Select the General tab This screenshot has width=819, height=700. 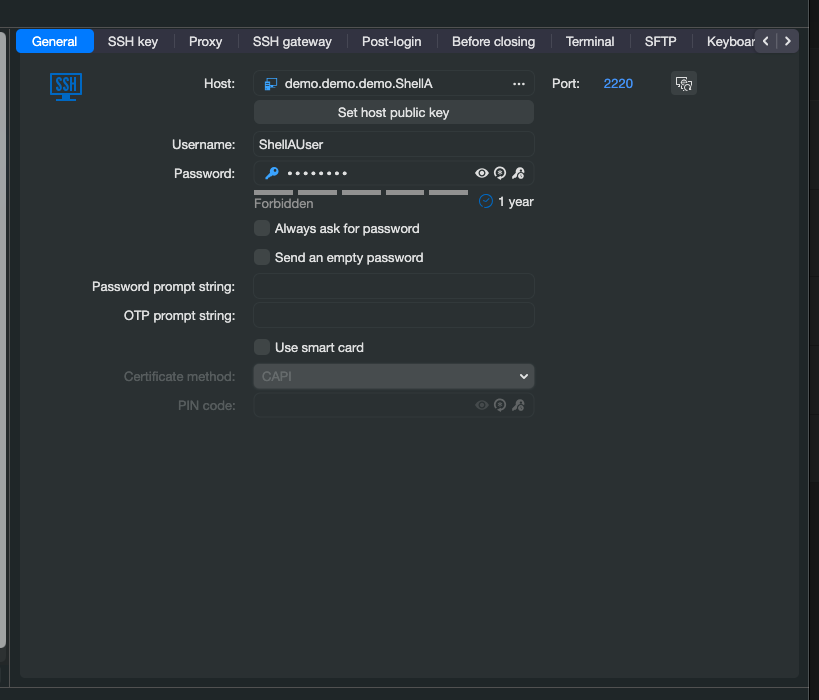[54, 41]
